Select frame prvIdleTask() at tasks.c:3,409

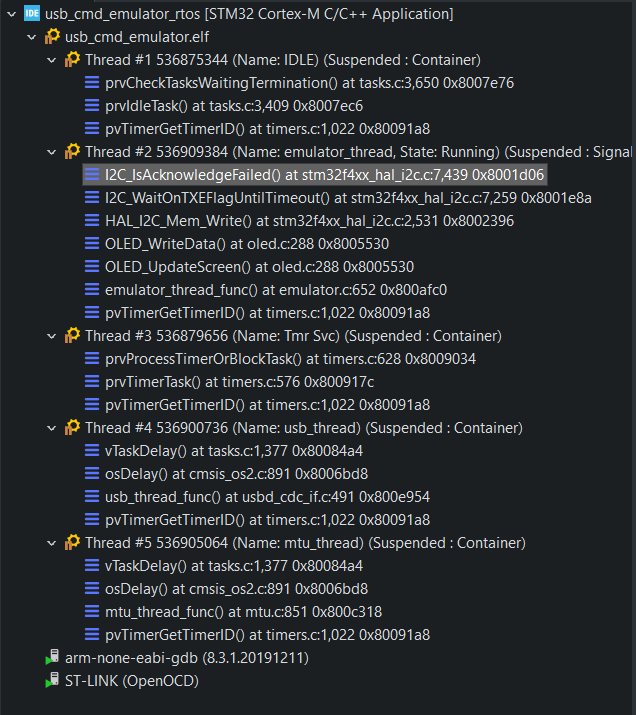tap(234, 106)
